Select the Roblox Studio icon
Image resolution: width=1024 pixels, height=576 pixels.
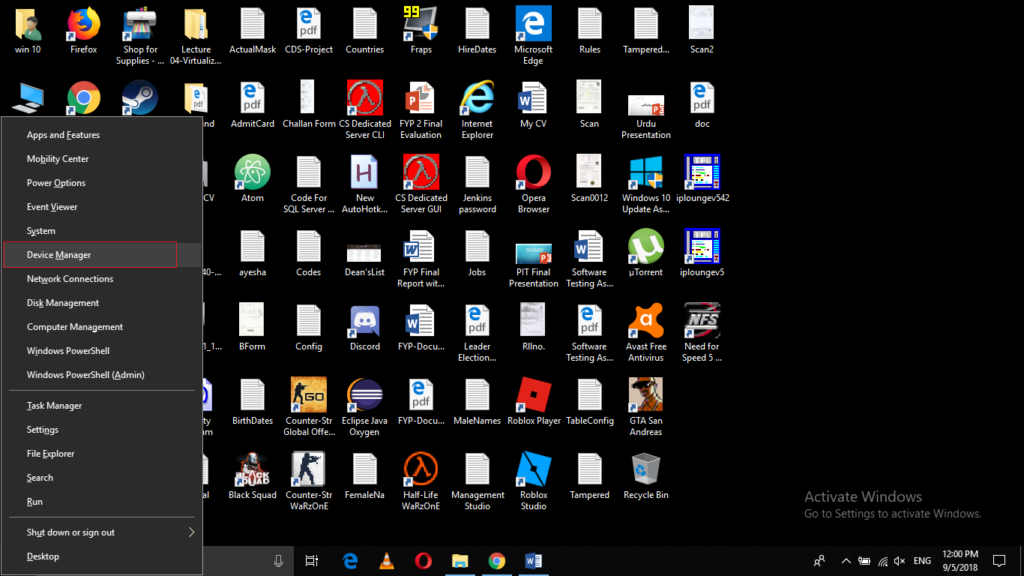coord(533,481)
